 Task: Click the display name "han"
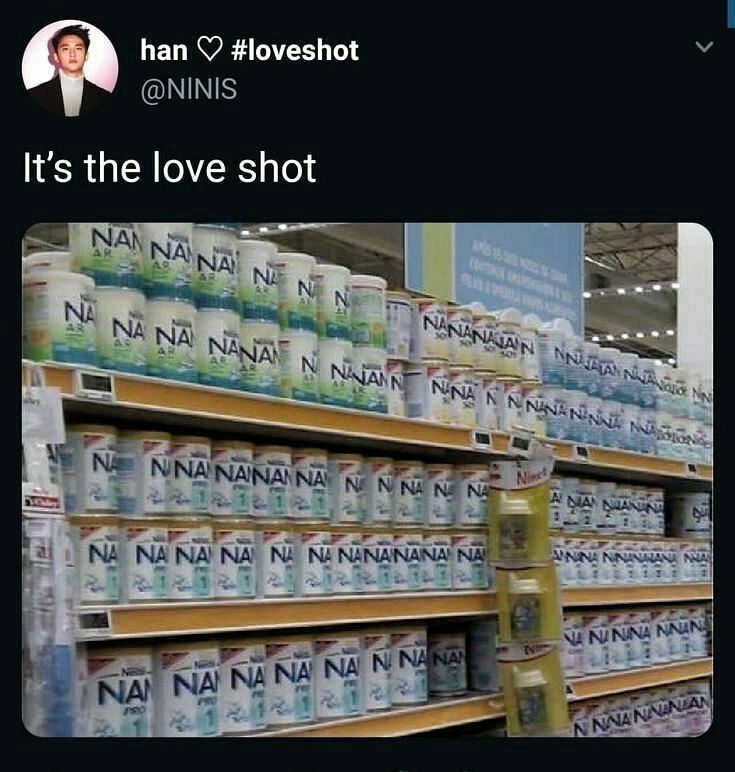click(164, 50)
